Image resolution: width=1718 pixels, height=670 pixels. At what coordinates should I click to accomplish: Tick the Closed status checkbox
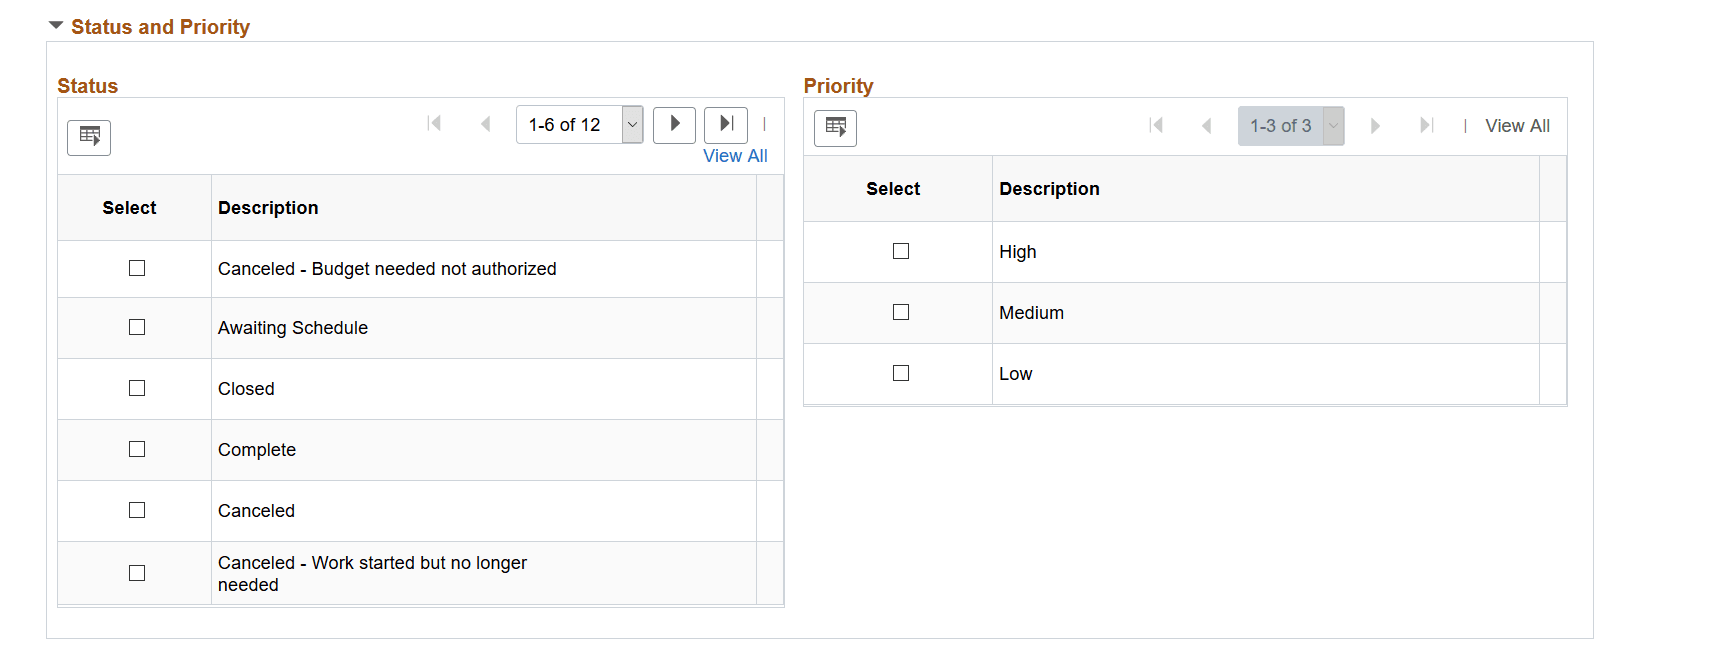point(137,388)
